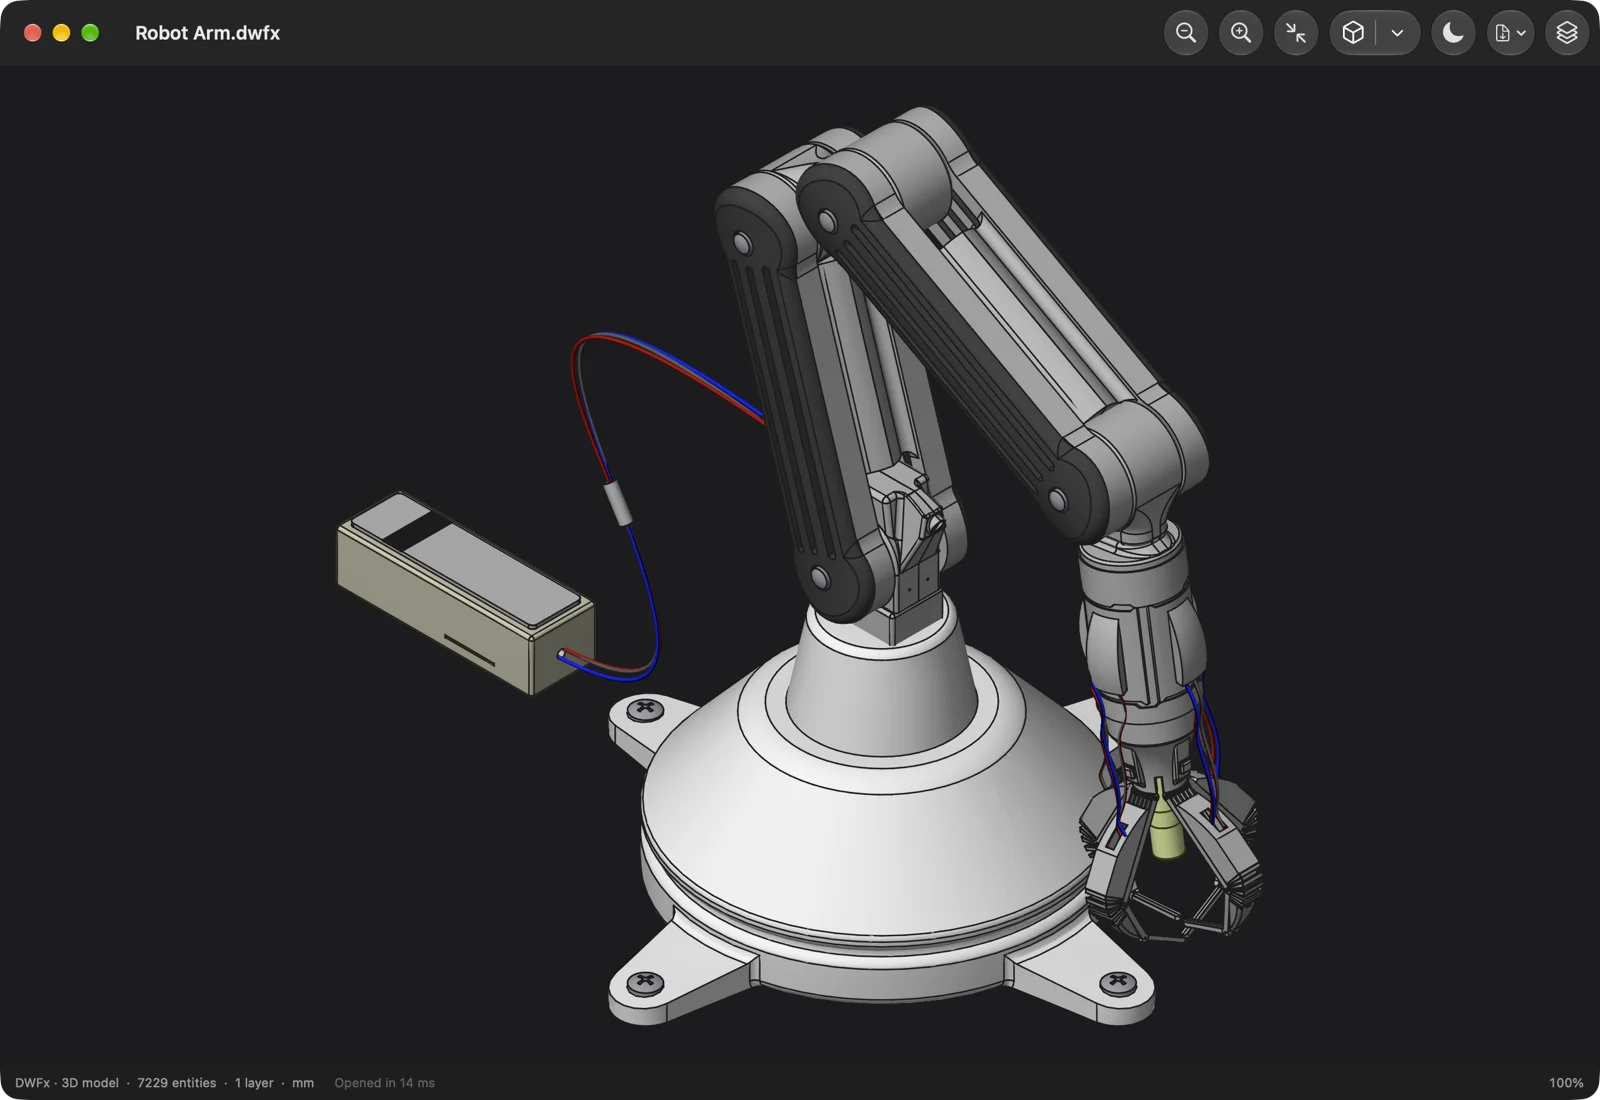Screen dimensions: 1600x1100
Task: Minimize window with the yellow button
Action: tap(61, 33)
